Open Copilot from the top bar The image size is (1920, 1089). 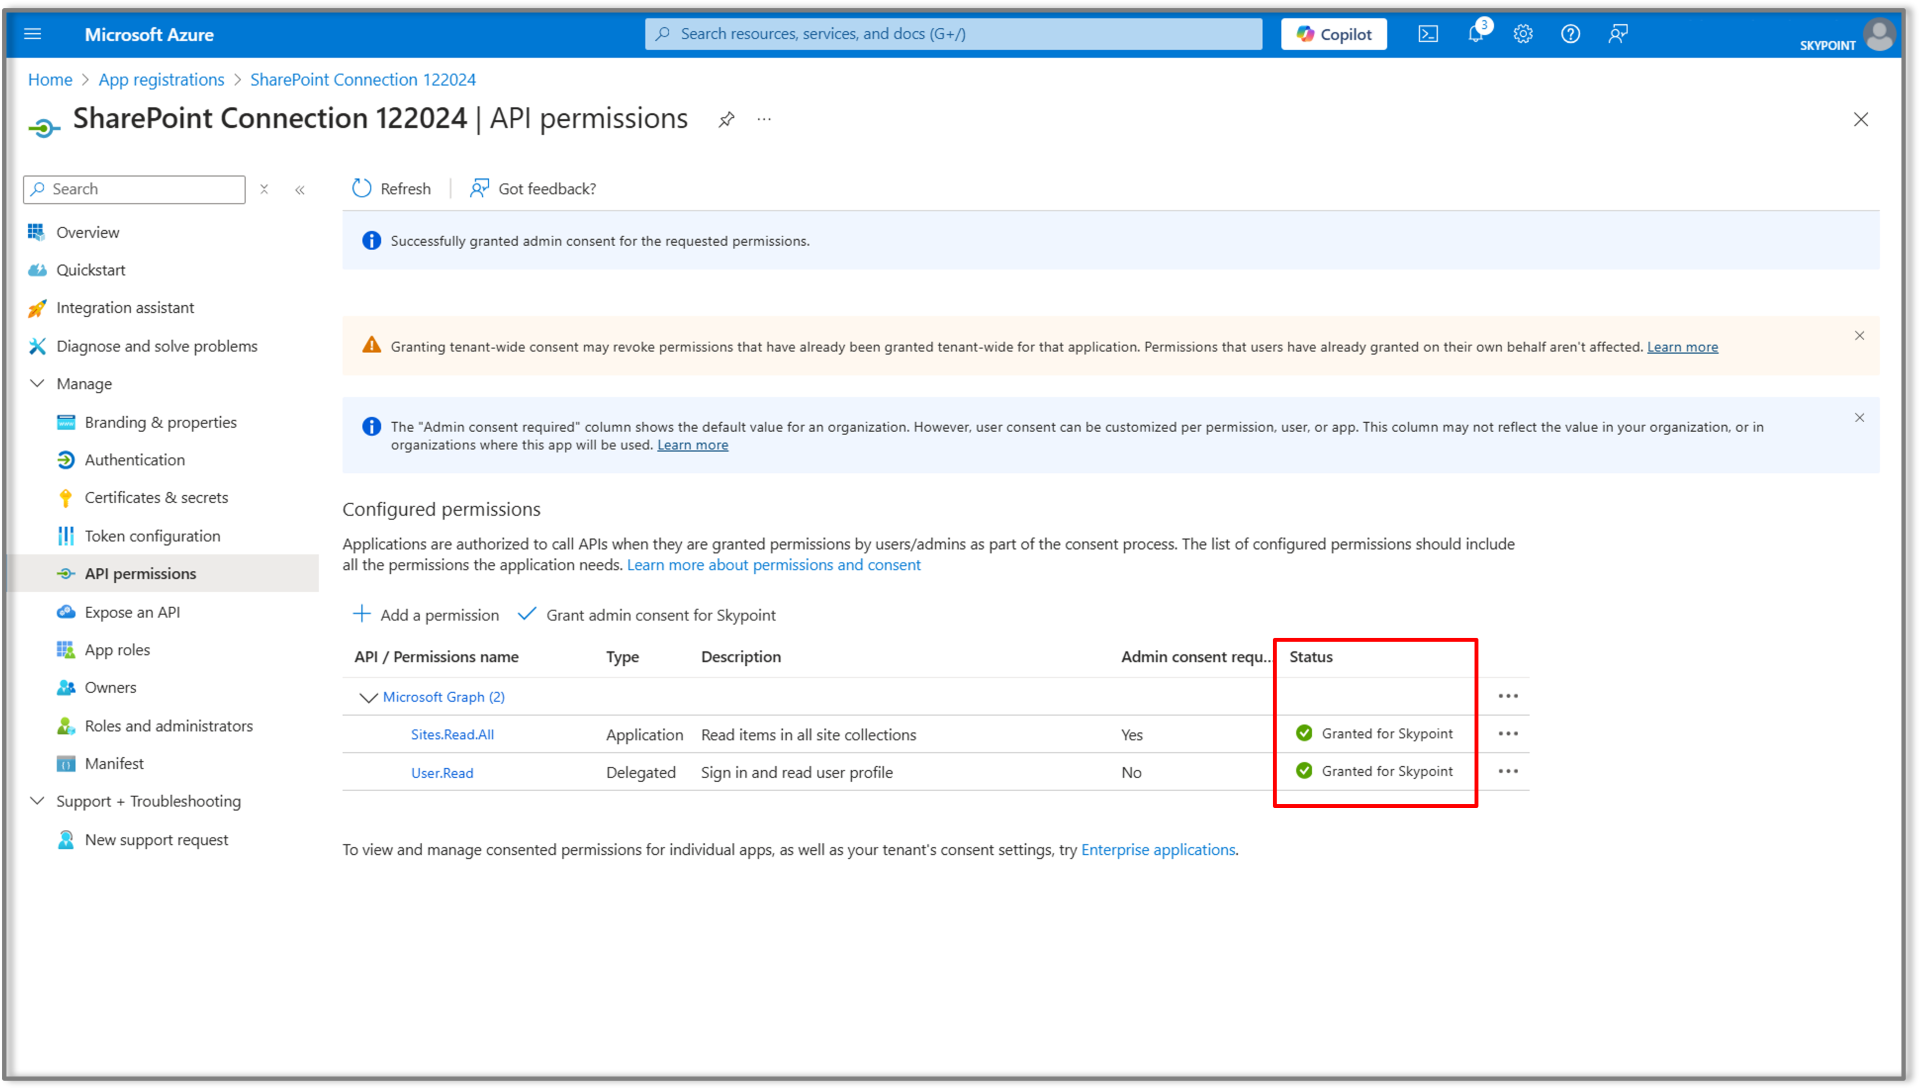click(x=1333, y=33)
